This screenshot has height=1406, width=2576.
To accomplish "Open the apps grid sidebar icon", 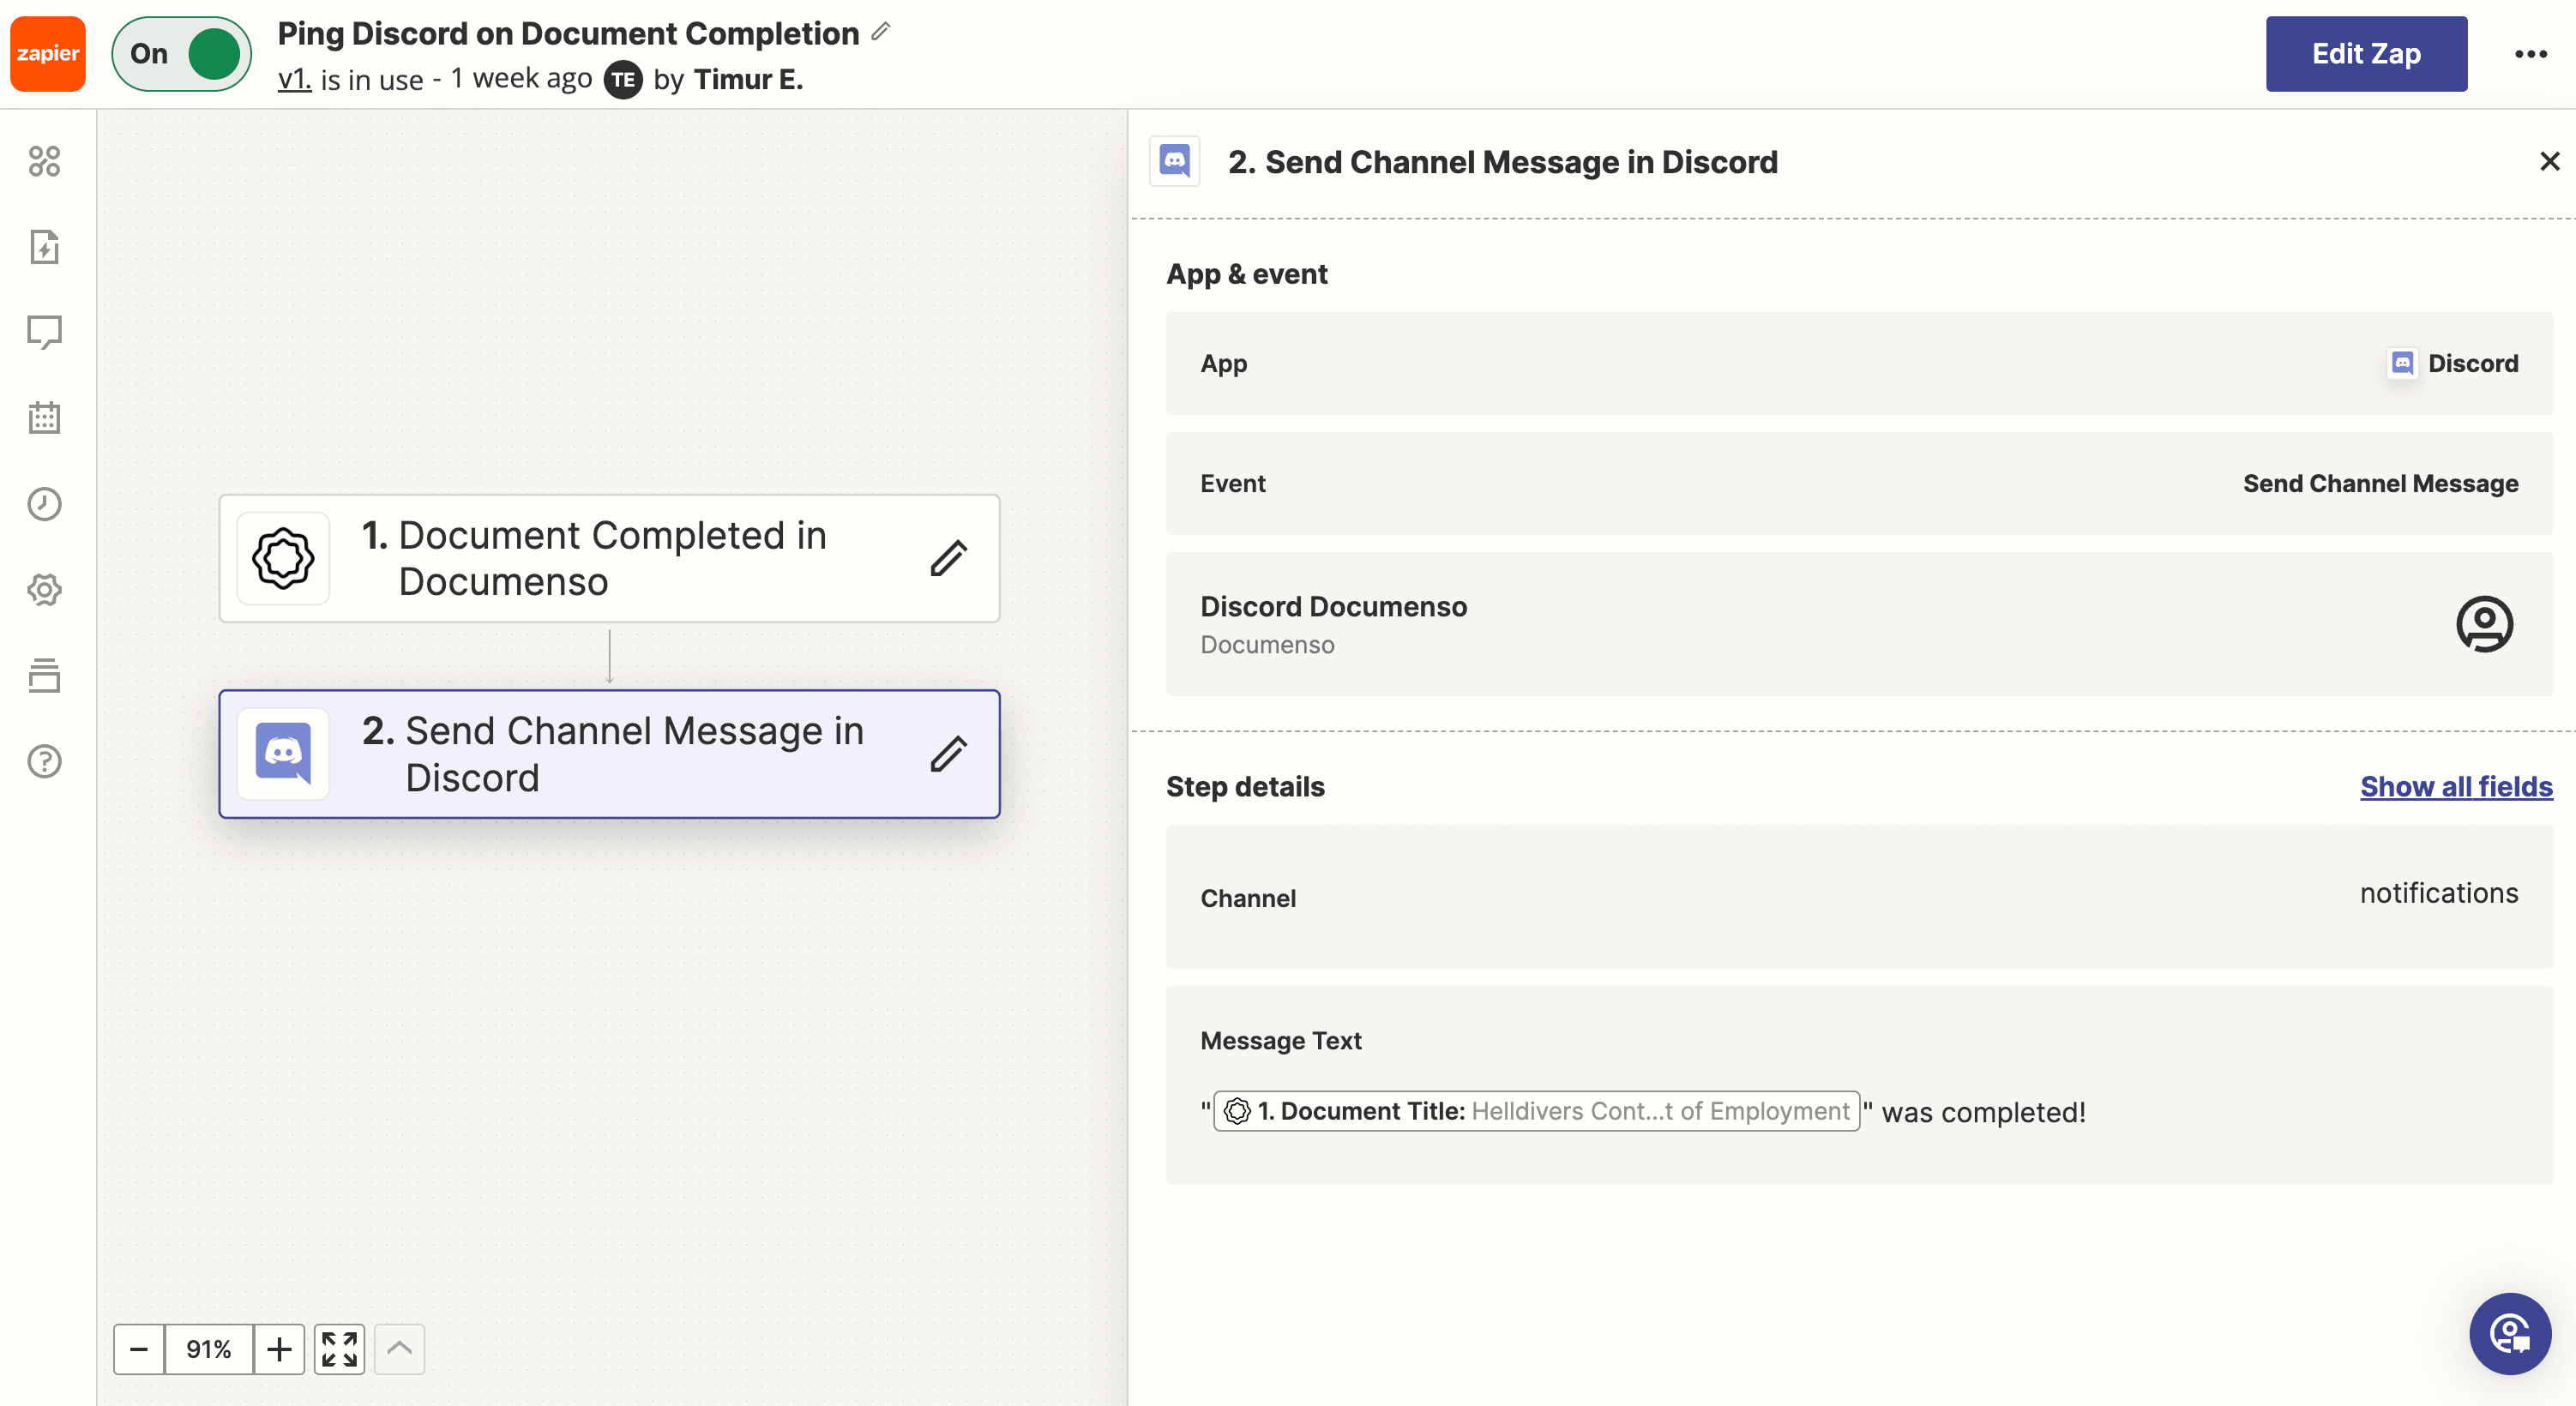I will 45,161.
